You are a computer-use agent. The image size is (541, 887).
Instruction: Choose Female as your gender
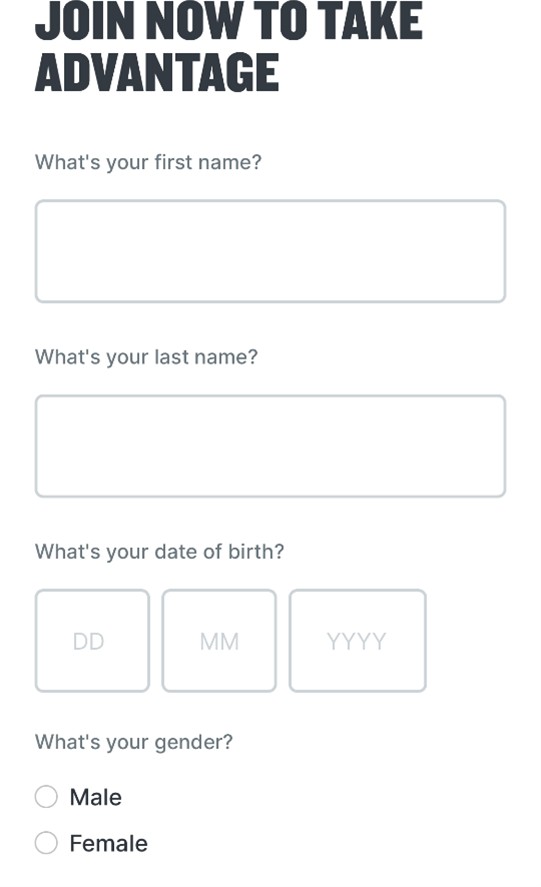(46, 843)
